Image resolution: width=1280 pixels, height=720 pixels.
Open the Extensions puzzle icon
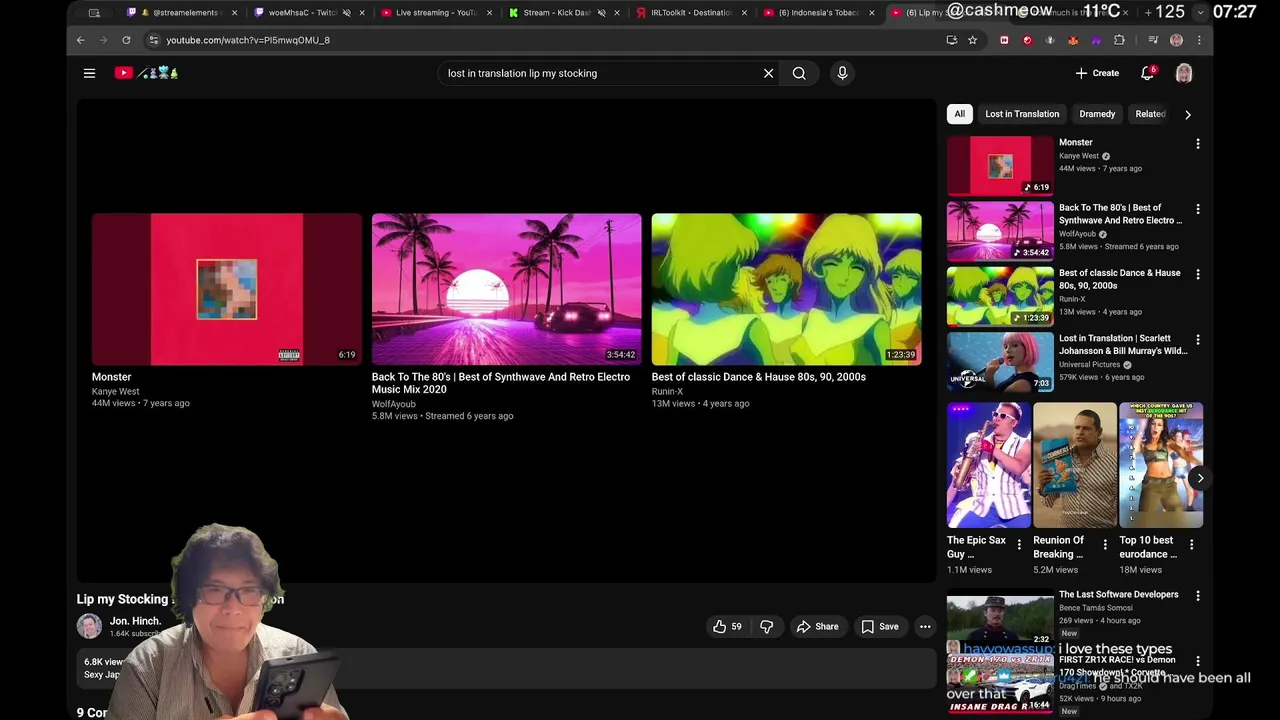click(x=1119, y=40)
